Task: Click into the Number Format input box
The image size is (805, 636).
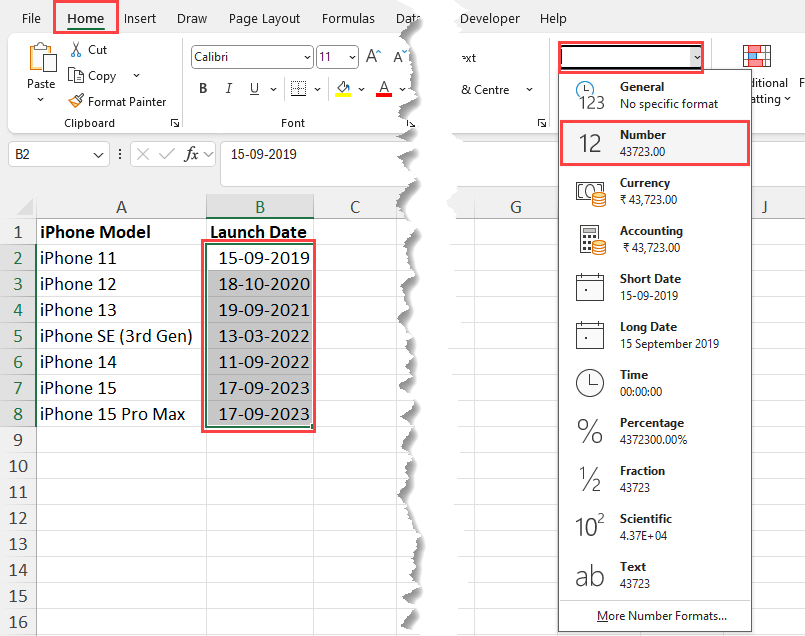Action: [x=625, y=57]
